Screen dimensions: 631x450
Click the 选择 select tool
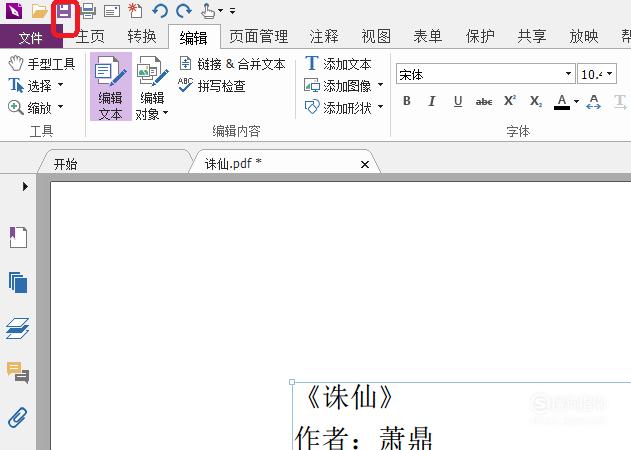coord(31,85)
